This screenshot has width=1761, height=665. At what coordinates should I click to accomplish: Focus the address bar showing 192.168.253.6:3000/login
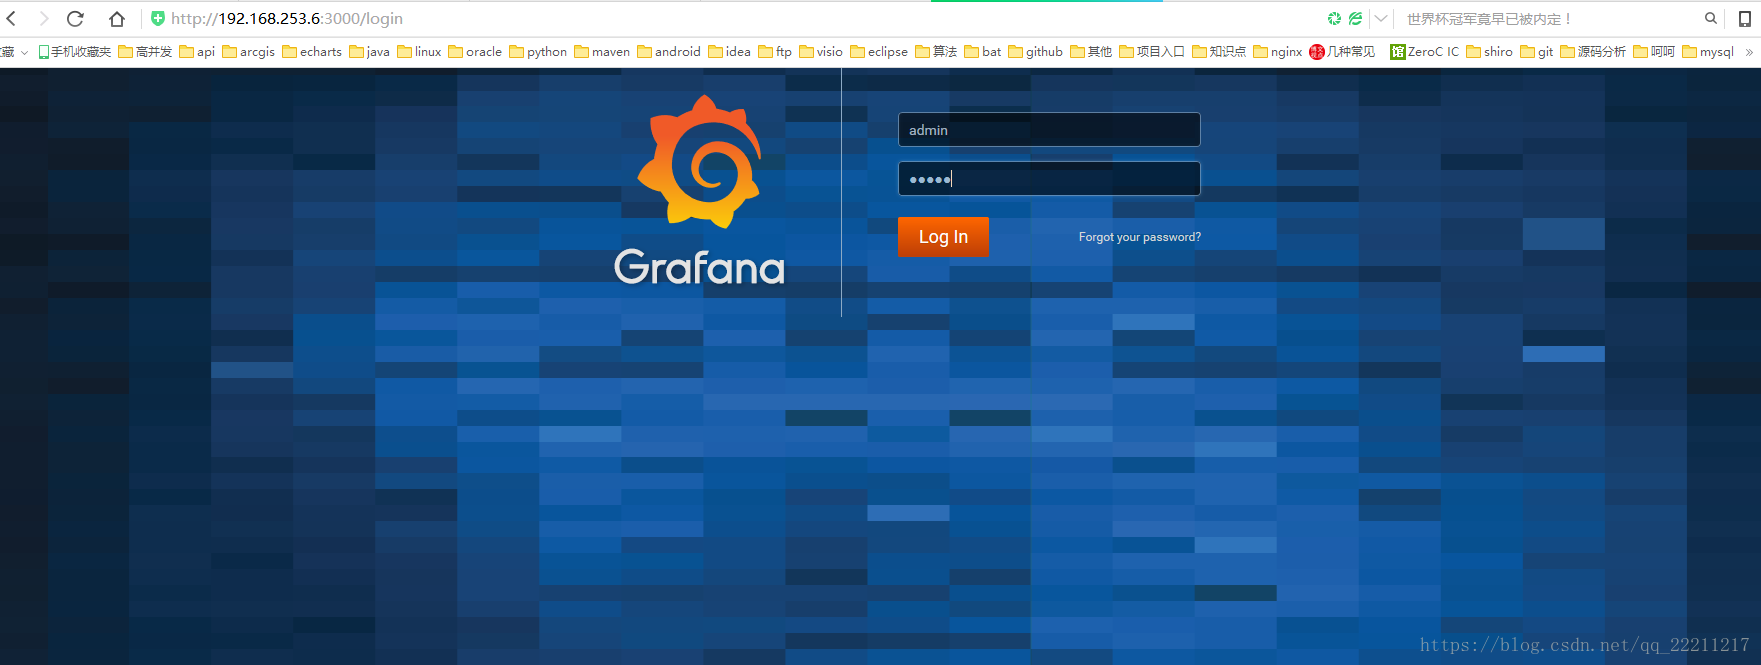click(287, 18)
